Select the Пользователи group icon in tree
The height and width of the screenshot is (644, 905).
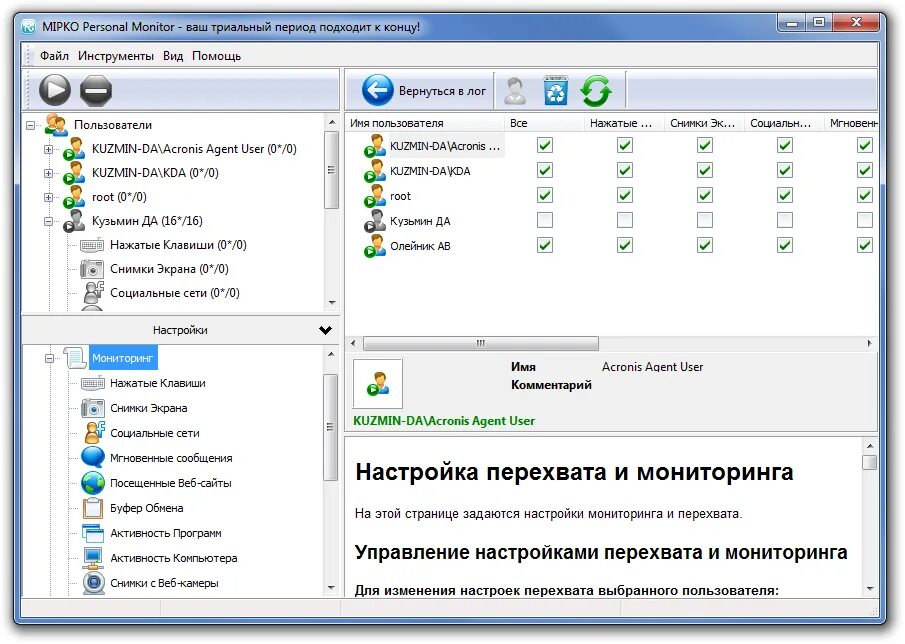(x=57, y=125)
